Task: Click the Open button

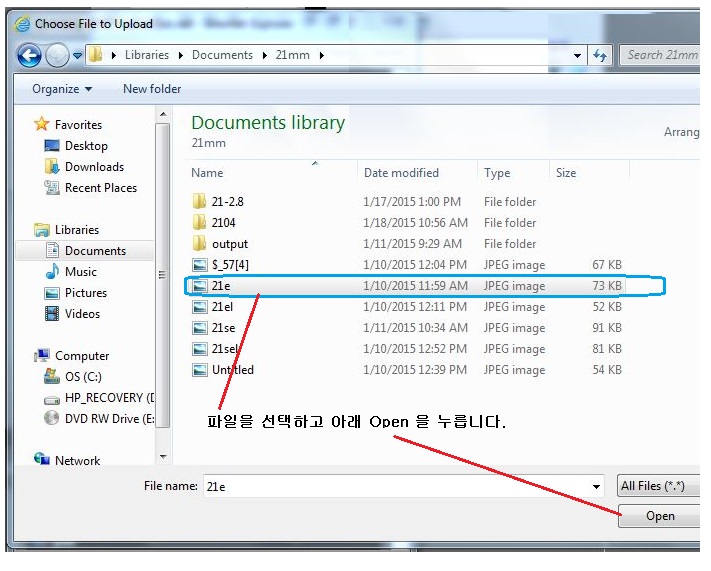Action: (x=660, y=516)
